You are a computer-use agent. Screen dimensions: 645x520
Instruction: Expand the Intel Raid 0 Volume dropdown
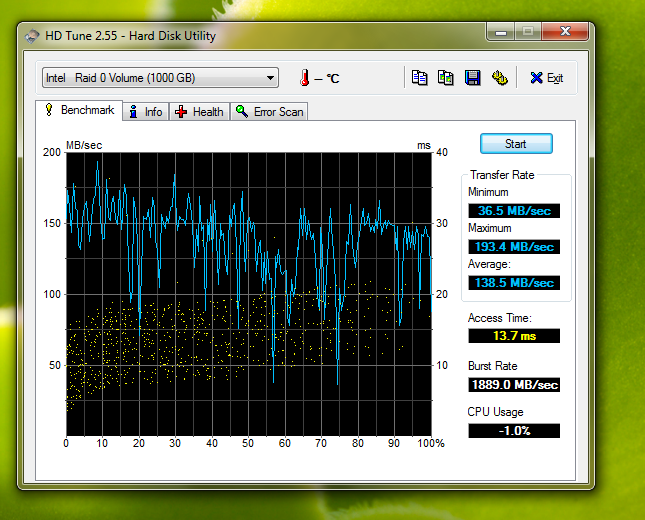(x=271, y=78)
